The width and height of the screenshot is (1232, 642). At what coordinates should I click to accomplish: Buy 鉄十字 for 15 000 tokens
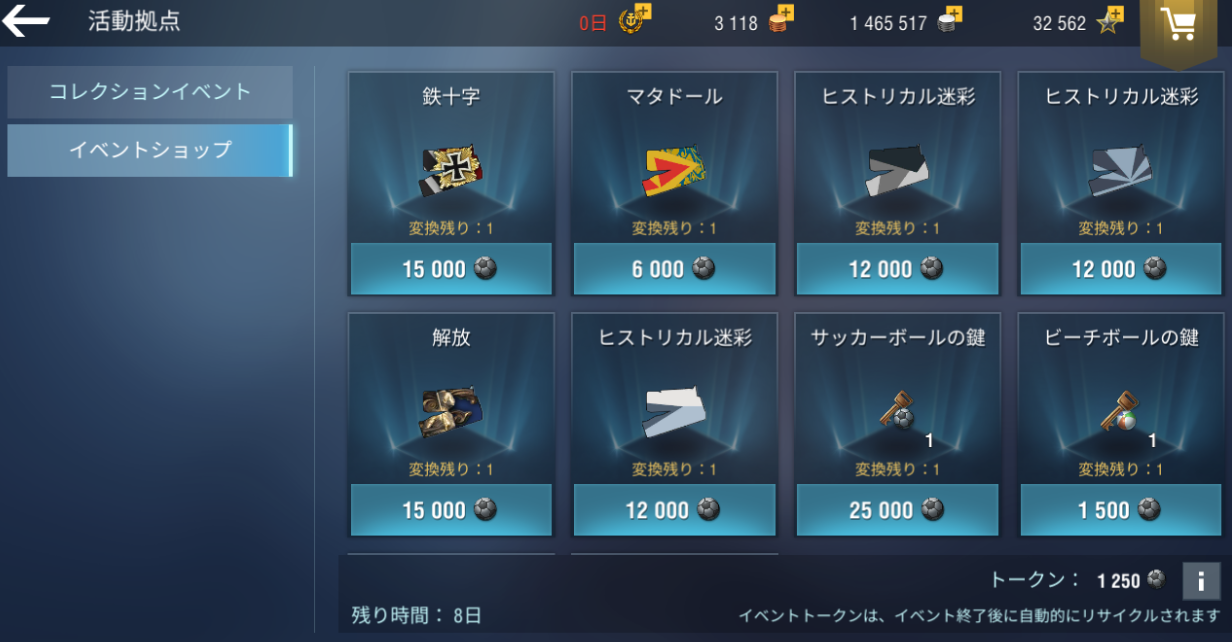tap(451, 268)
